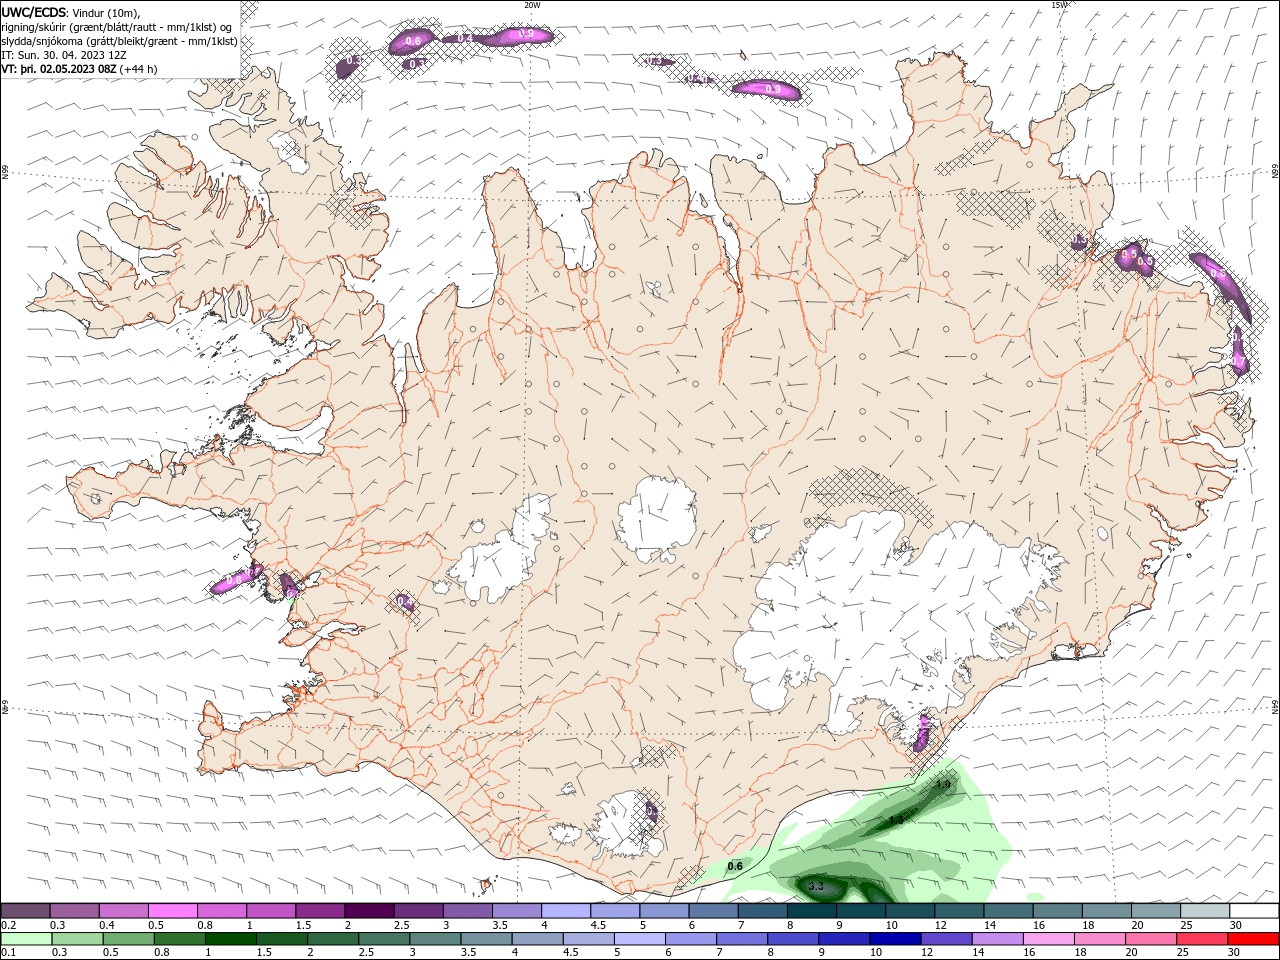
Task: Pick the violet swatch at 12 in lower legend
Action: point(946,939)
